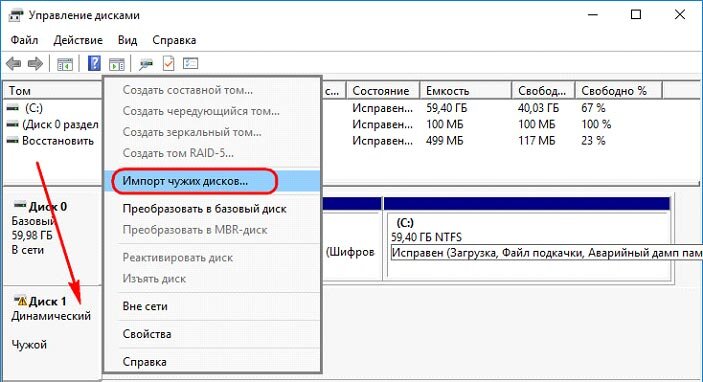The width and height of the screenshot is (703, 382).
Task: Choose Преобразовать в базовый диск
Action: (212, 209)
